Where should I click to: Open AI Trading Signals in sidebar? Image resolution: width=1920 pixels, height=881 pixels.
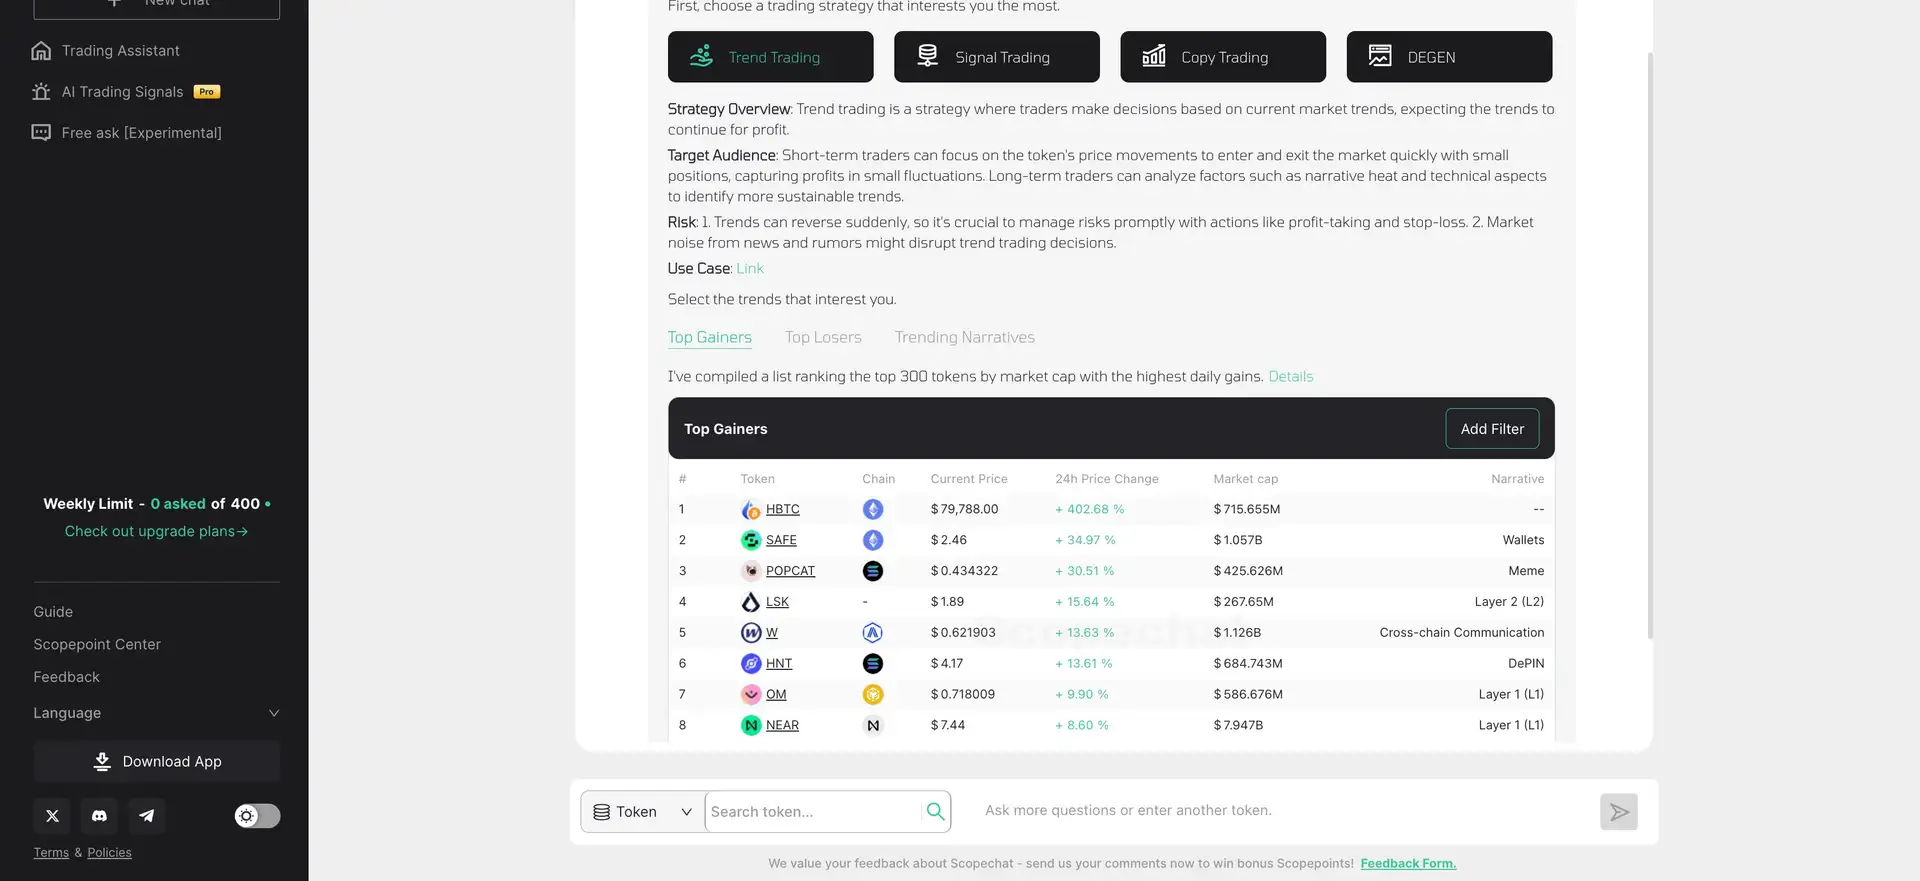123,92
